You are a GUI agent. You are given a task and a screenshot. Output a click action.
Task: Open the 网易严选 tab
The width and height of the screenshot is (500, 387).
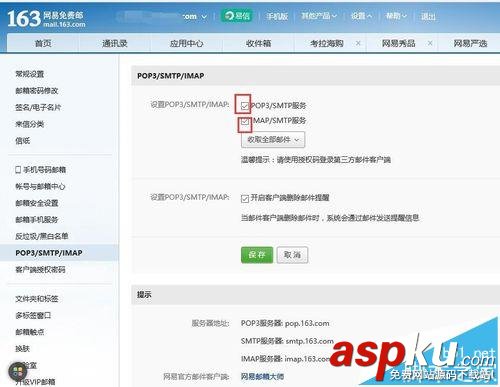pyautogui.click(x=470, y=43)
